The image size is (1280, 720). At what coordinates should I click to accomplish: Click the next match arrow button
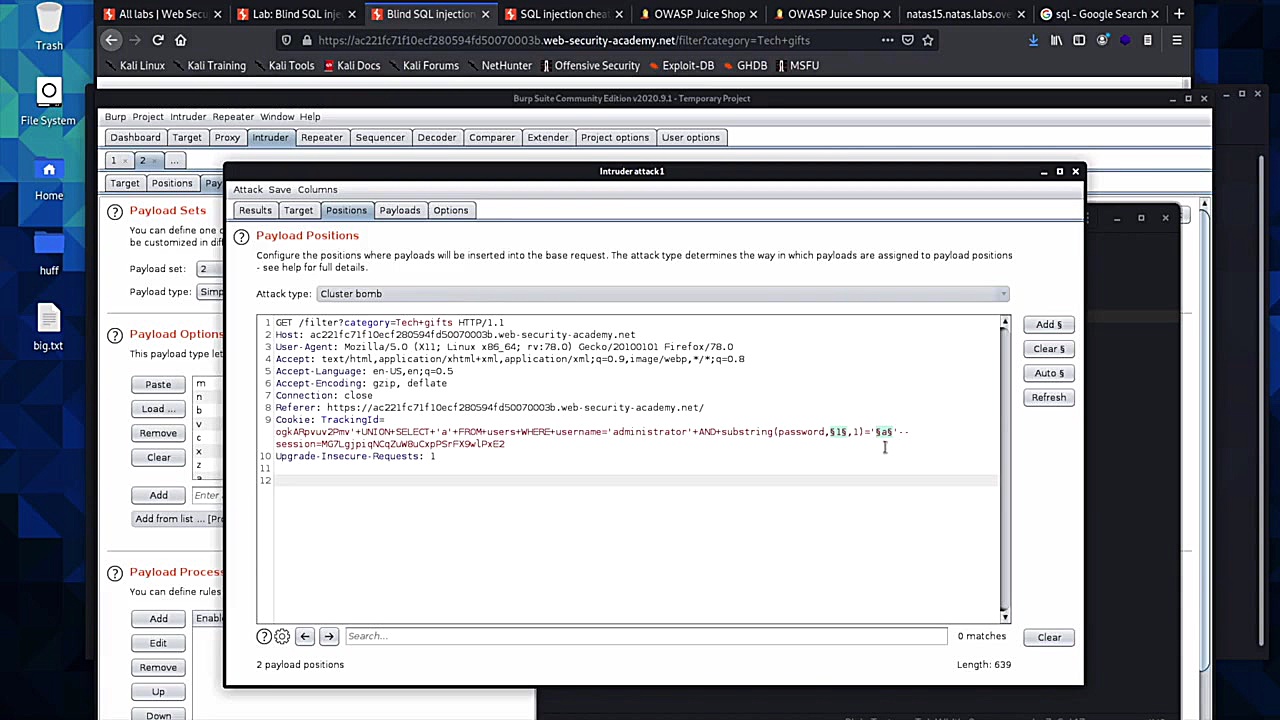[x=329, y=637]
